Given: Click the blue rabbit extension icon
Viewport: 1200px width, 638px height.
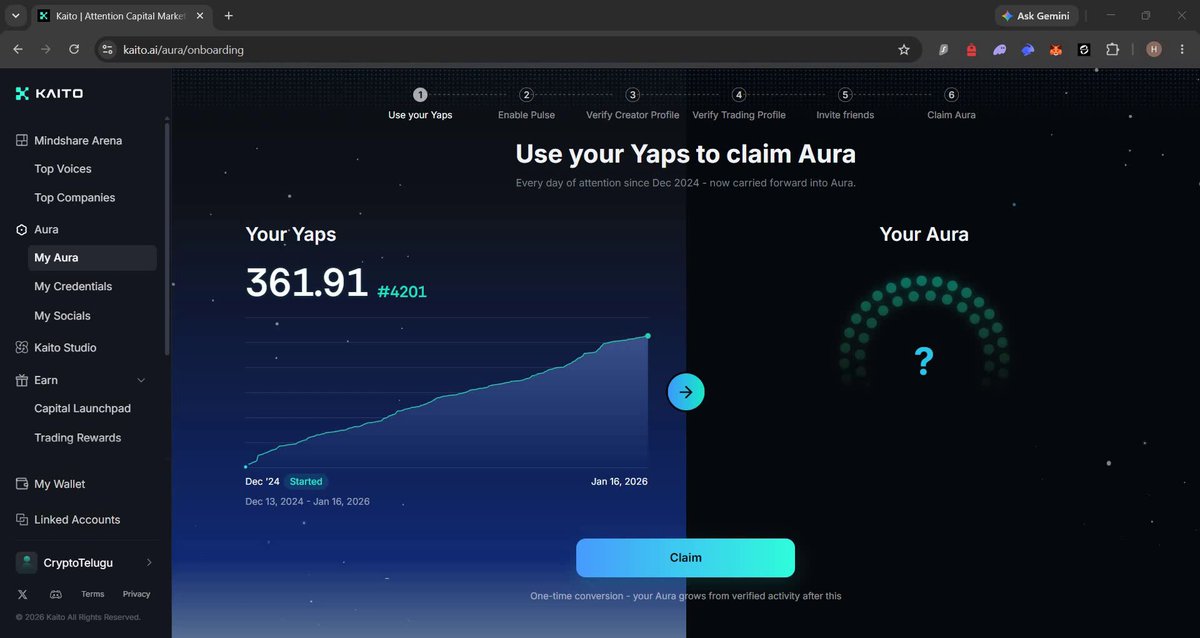Looking at the screenshot, I should coord(1027,49).
